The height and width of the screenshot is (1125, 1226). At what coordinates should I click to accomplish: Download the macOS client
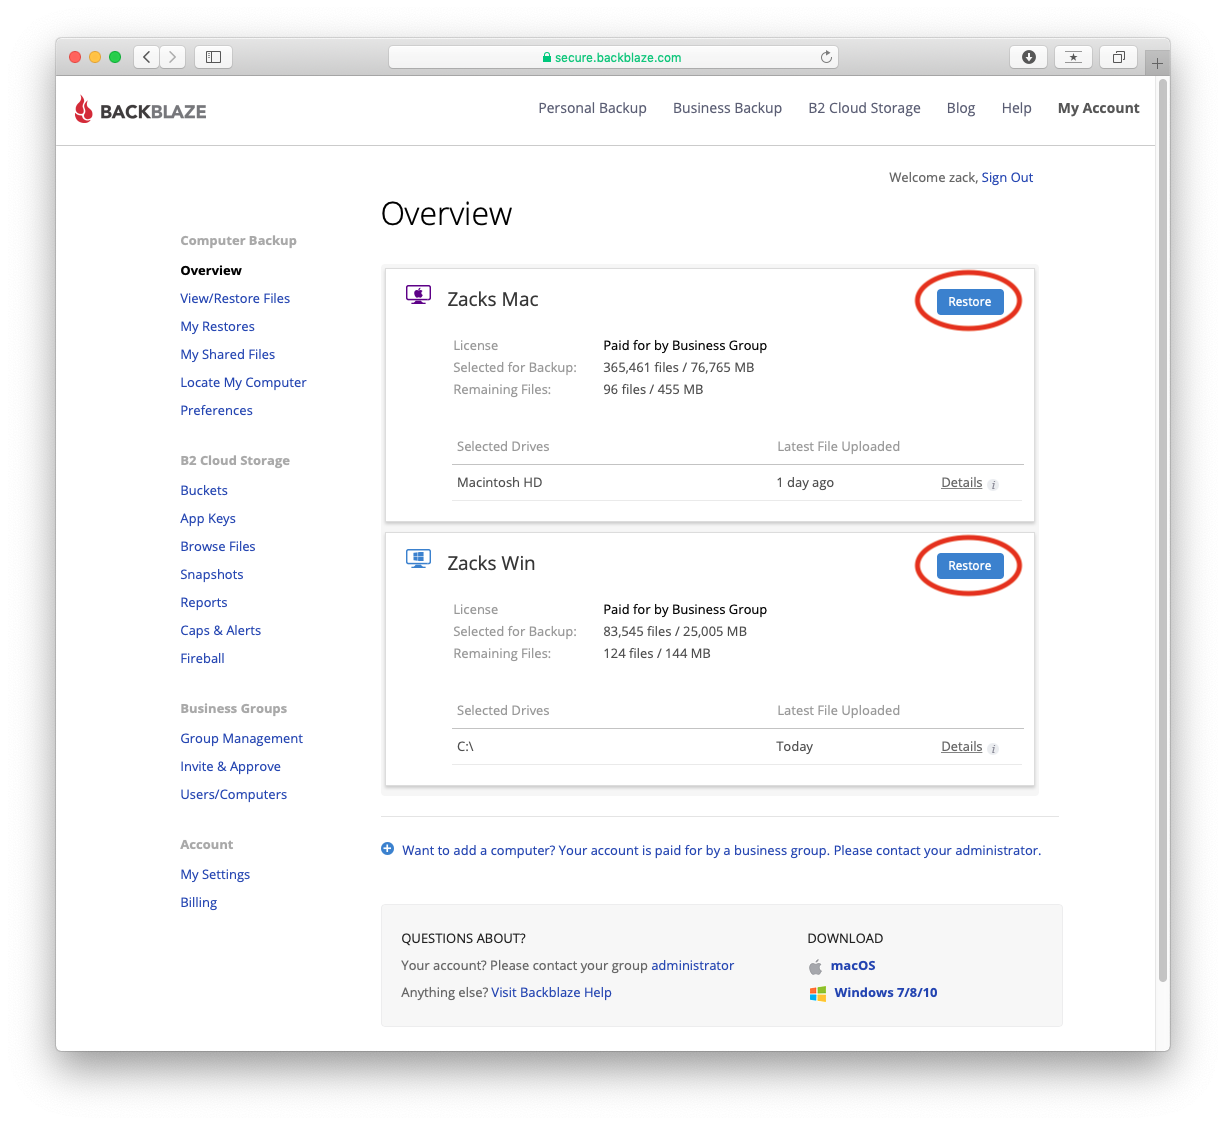[x=853, y=965]
